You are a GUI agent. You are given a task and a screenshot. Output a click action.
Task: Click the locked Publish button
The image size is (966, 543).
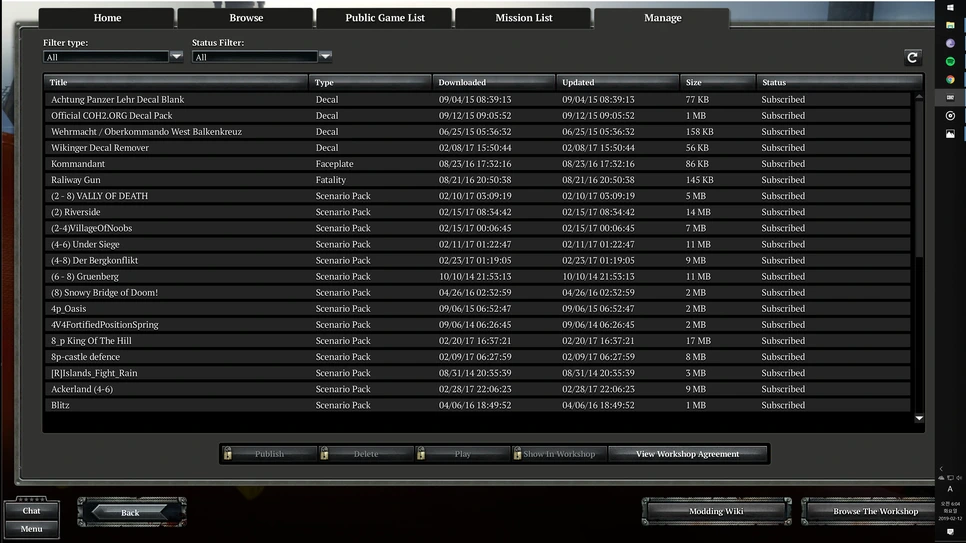click(269, 454)
